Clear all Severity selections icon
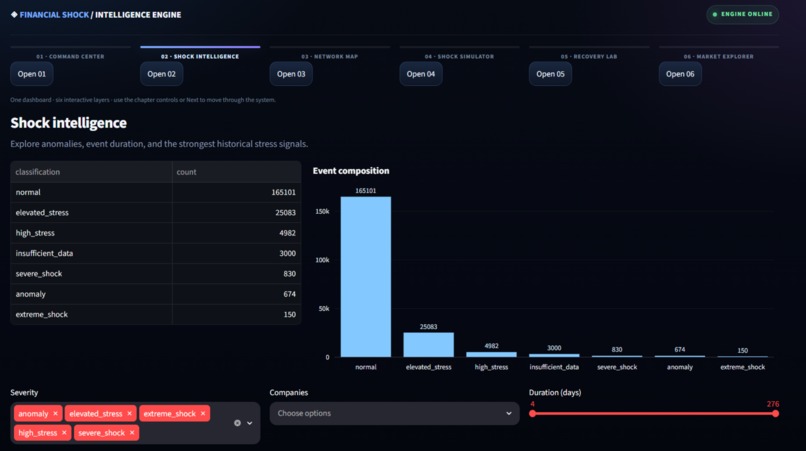 [237, 423]
